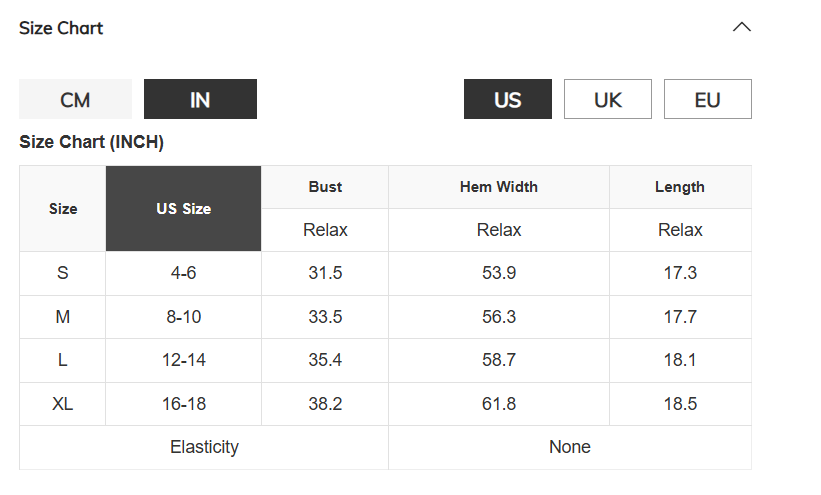This screenshot has height=495, width=821.
Task: Click the 58.7 hem width cell
Action: pyautogui.click(x=499, y=360)
